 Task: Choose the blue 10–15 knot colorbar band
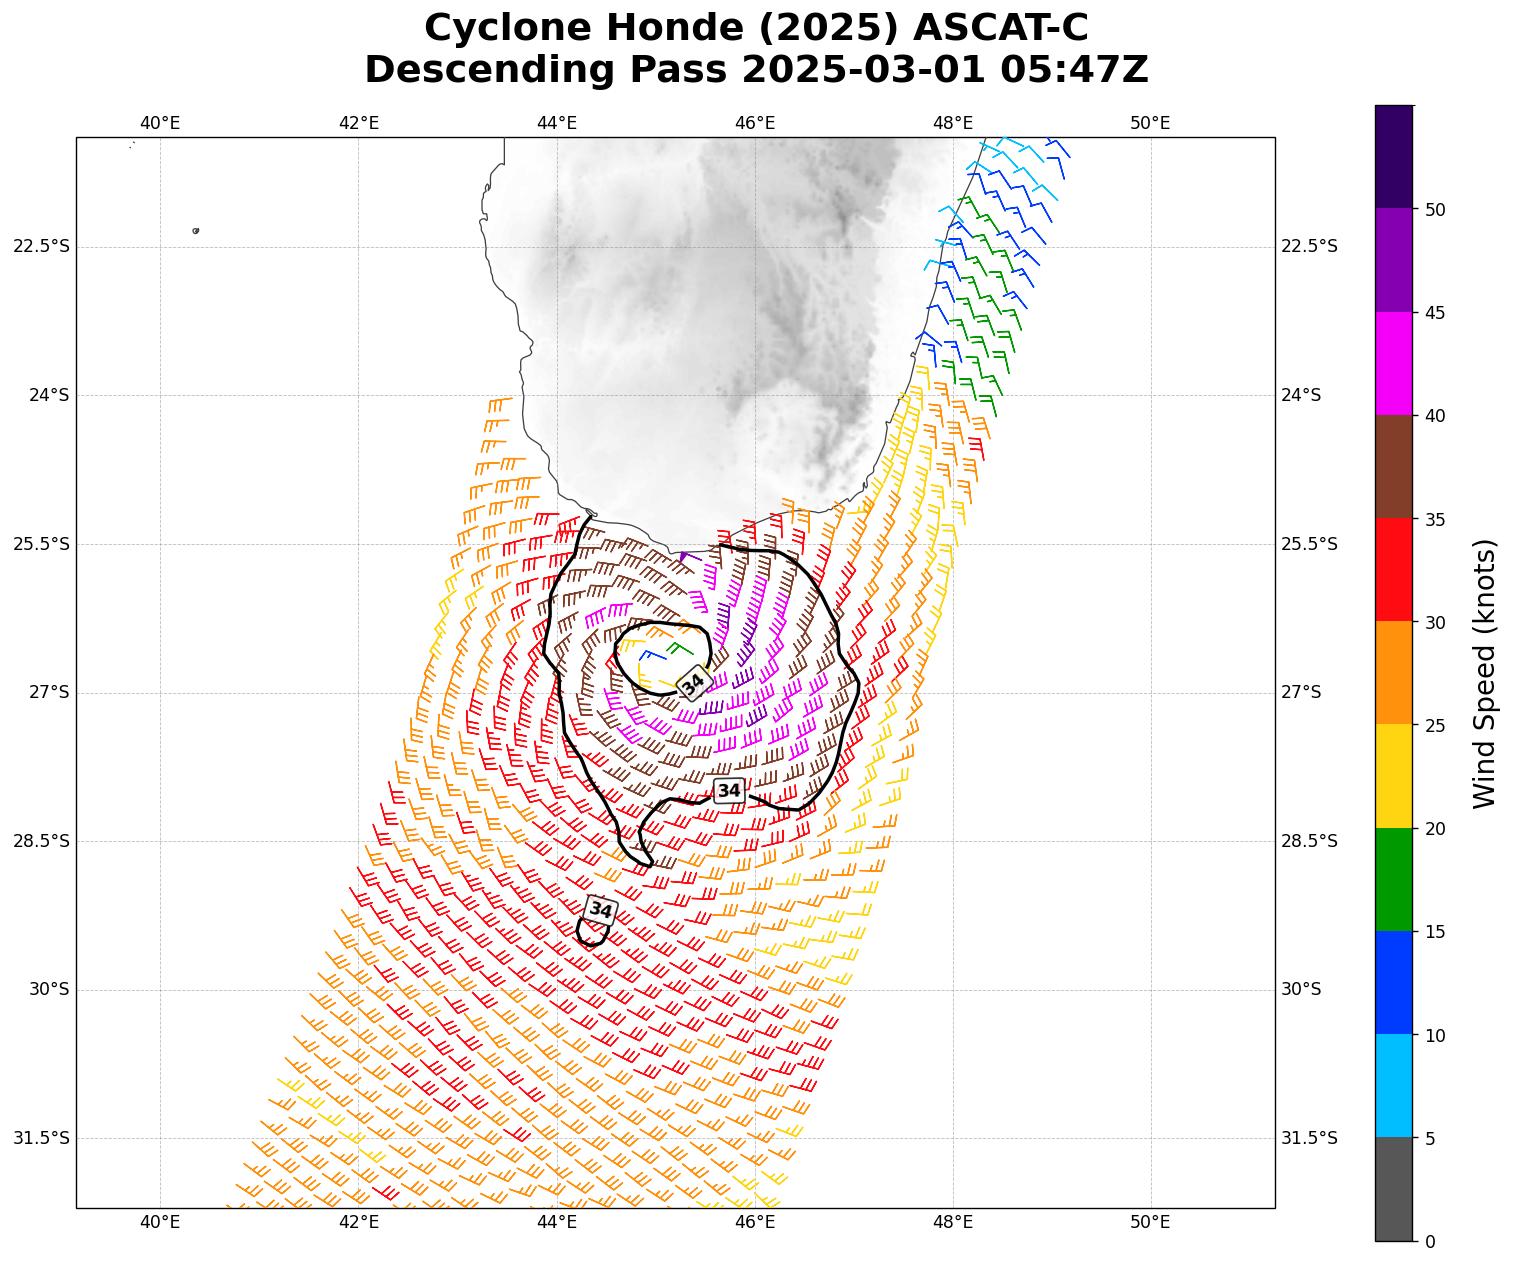[x=1393, y=982]
